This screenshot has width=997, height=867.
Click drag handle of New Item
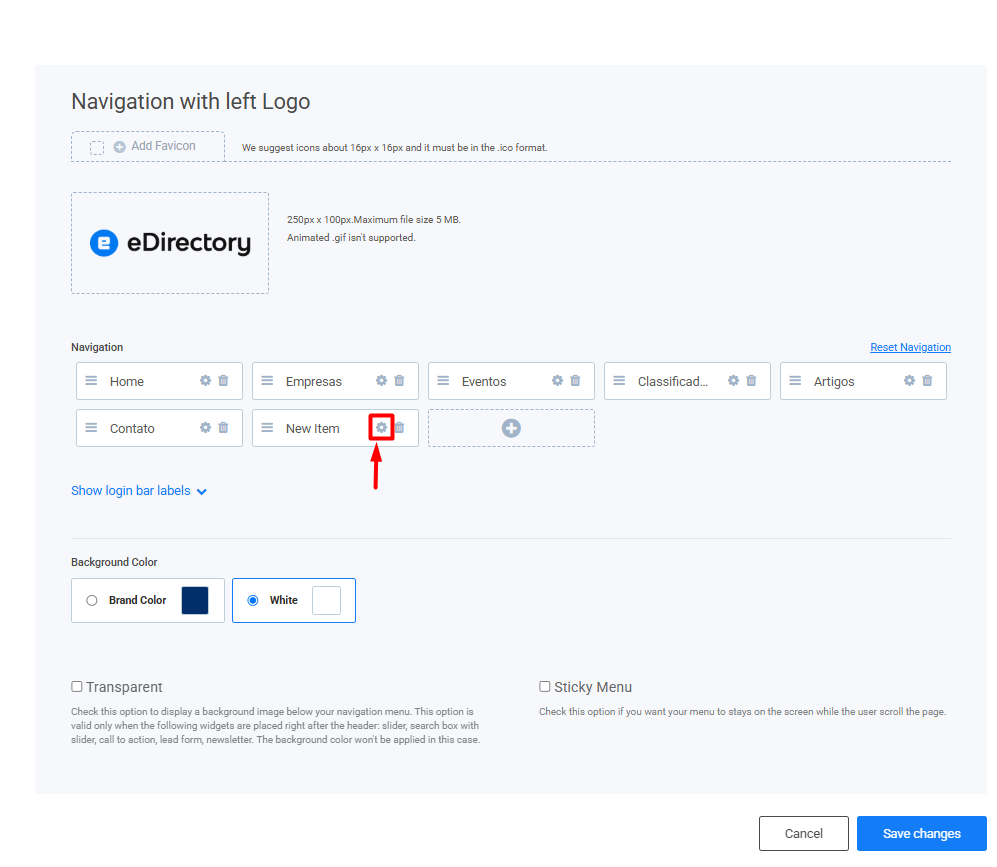point(268,428)
